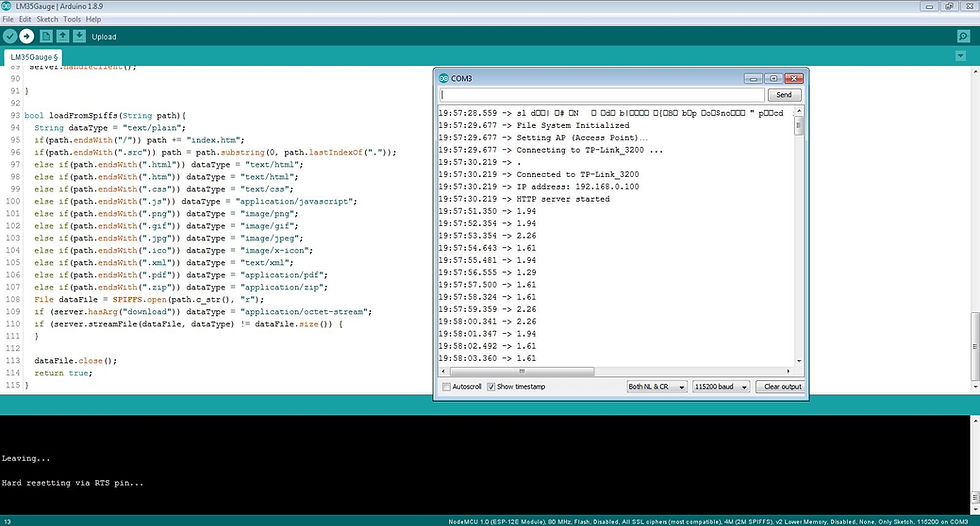Open the Edit menu
980x526 pixels.
[x=25, y=19]
